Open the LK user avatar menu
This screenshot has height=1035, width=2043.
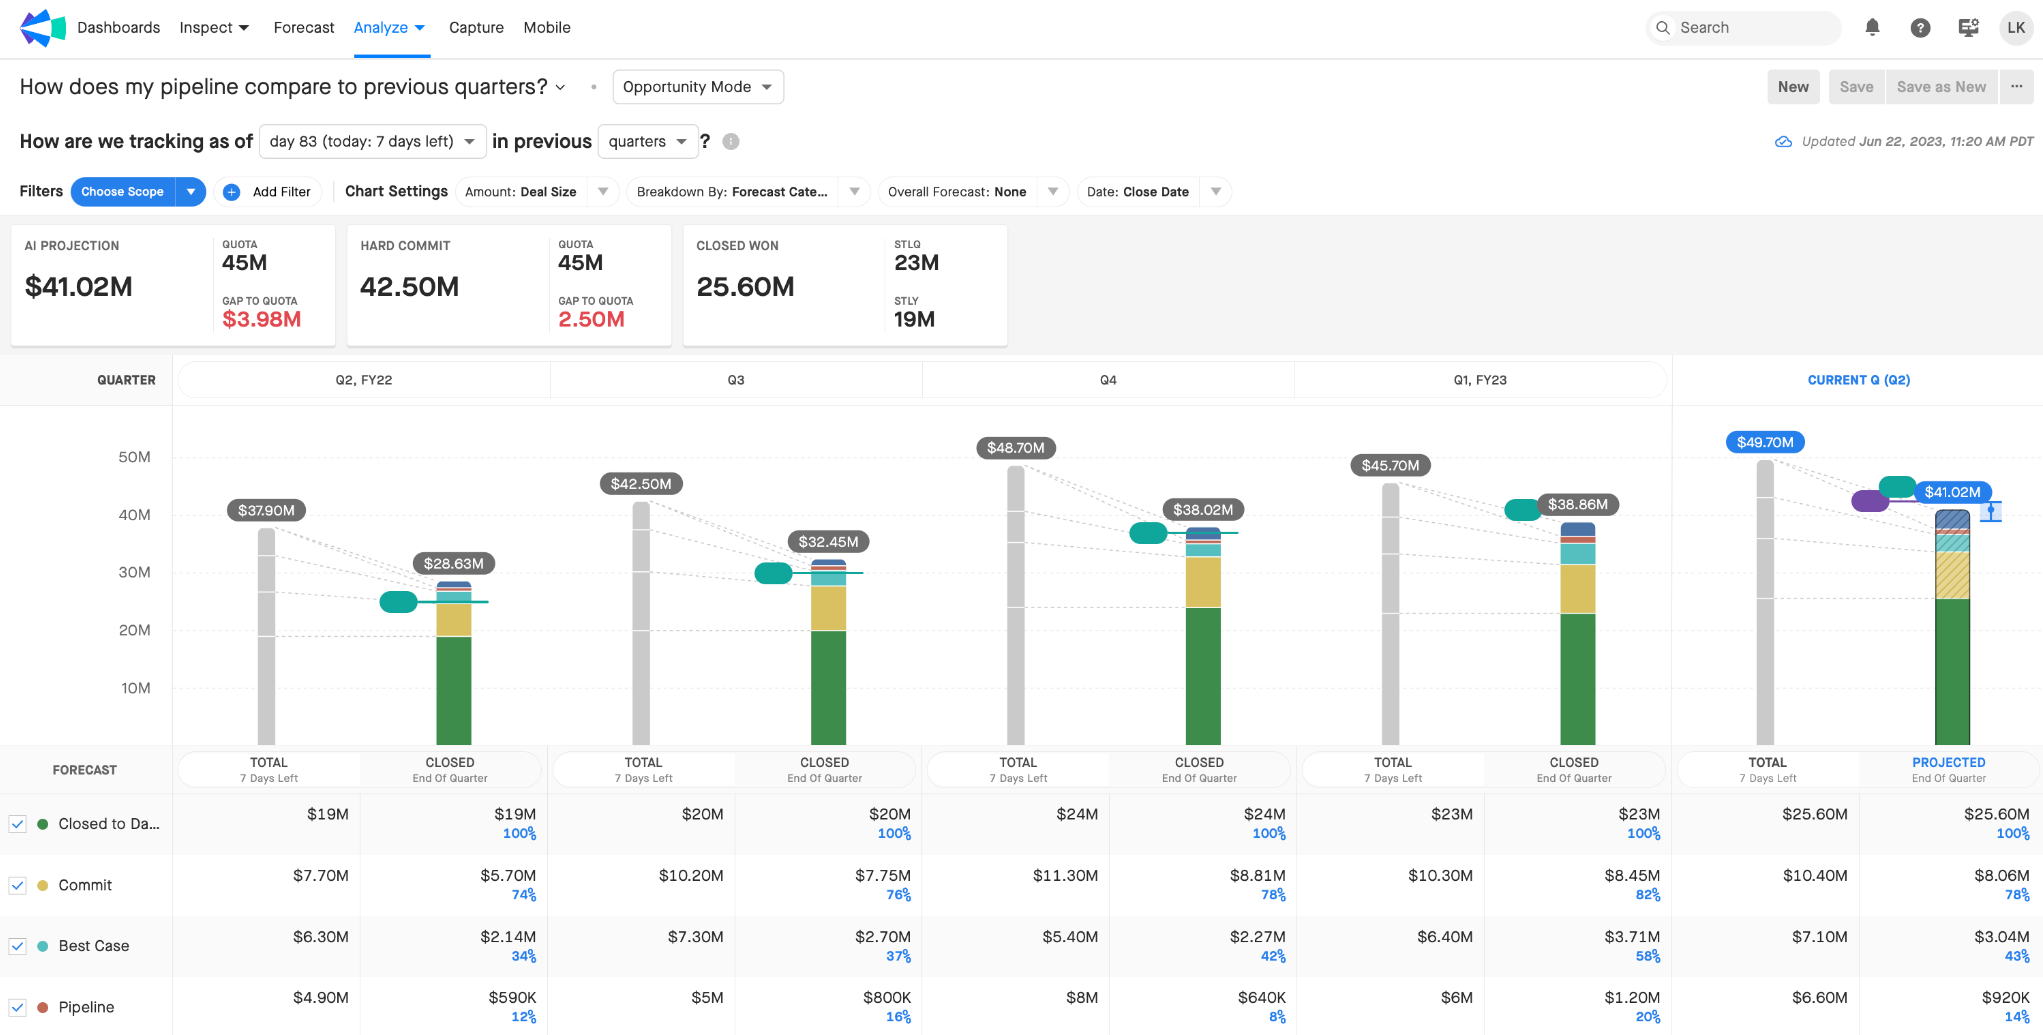pyautogui.click(x=2016, y=28)
